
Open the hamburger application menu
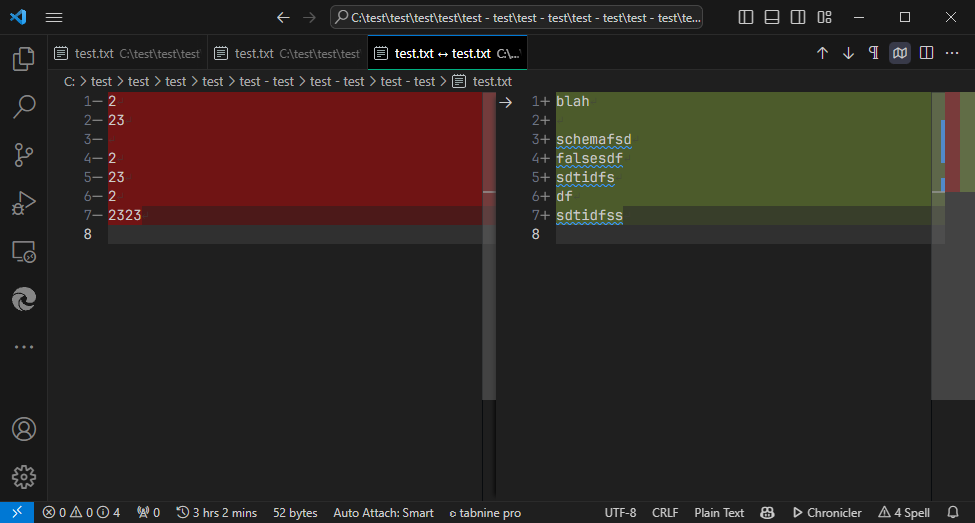pyautogui.click(x=54, y=17)
